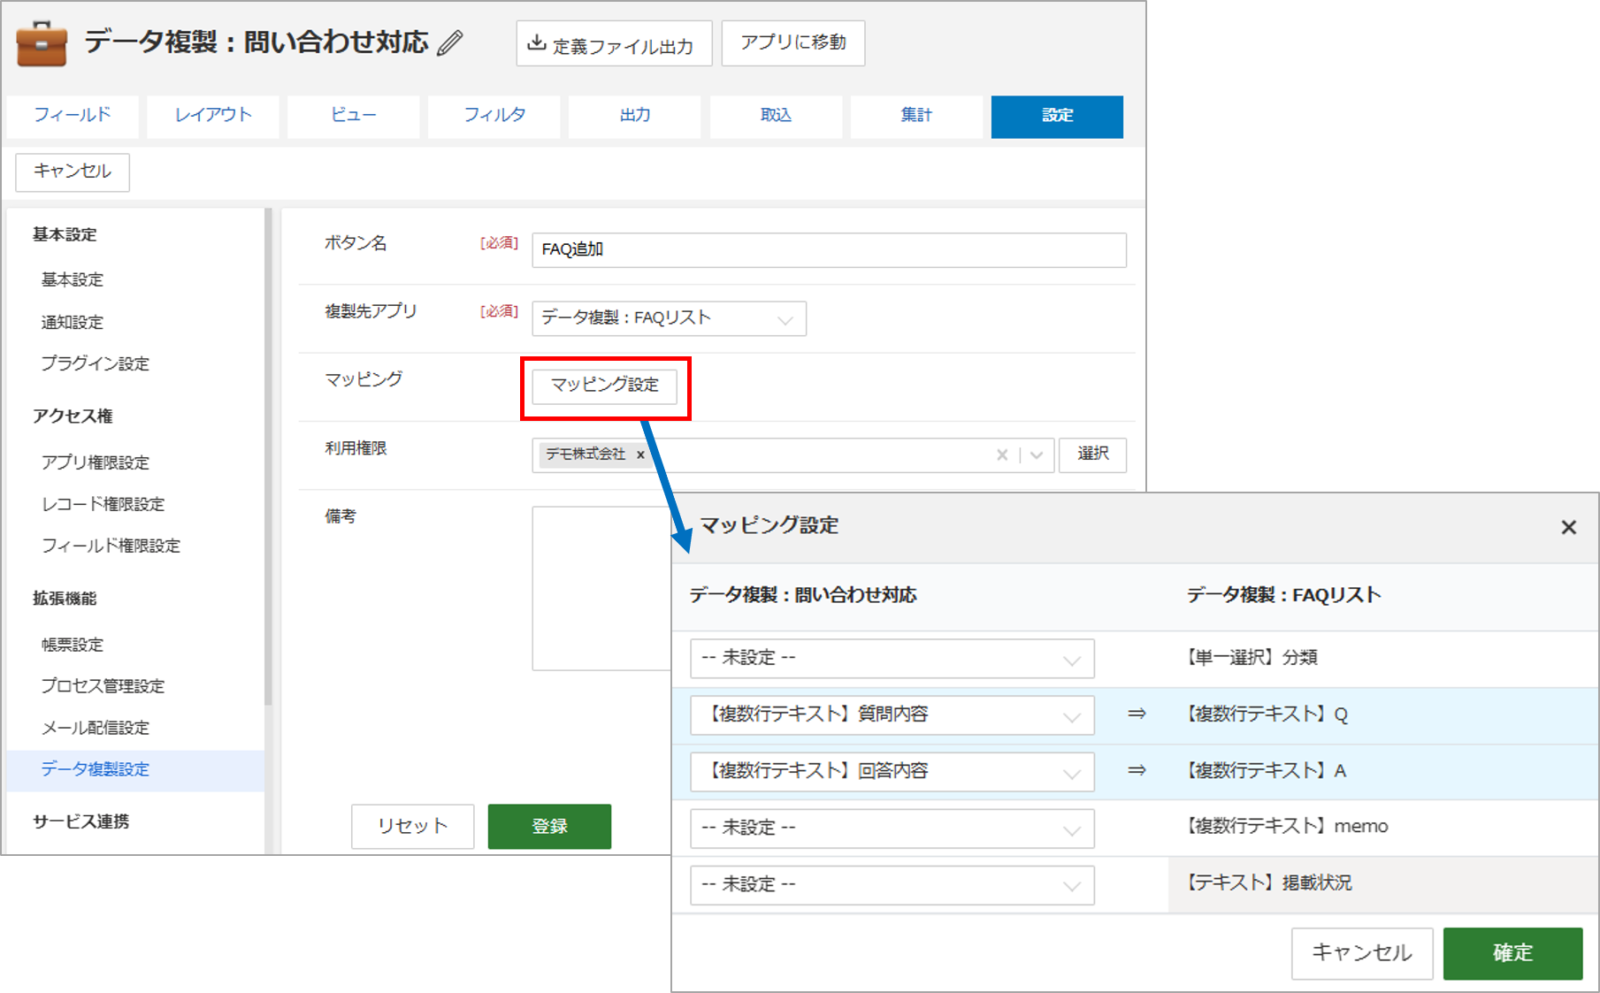
Task: Click the 【複数行テキスト】A destination label
Action: coord(1265,771)
